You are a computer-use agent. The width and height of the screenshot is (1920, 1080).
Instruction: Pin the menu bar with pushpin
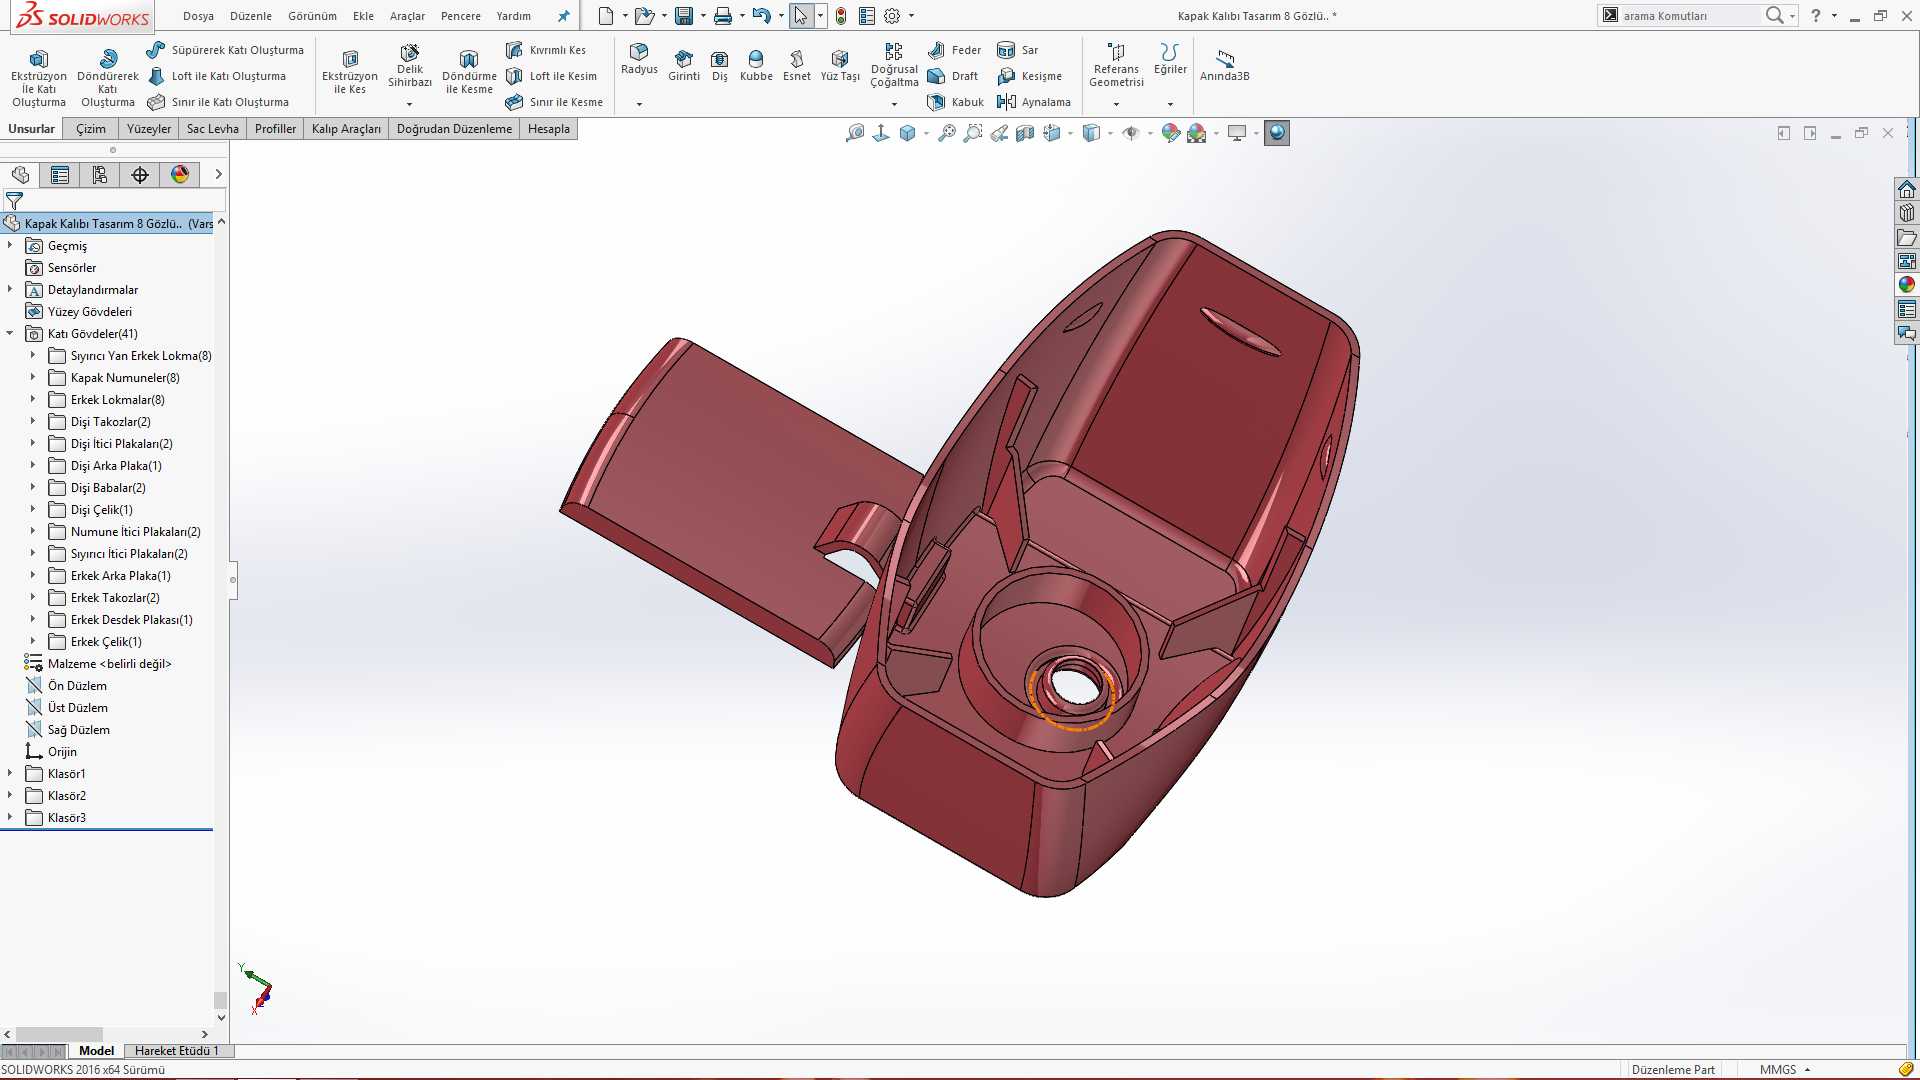563,16
